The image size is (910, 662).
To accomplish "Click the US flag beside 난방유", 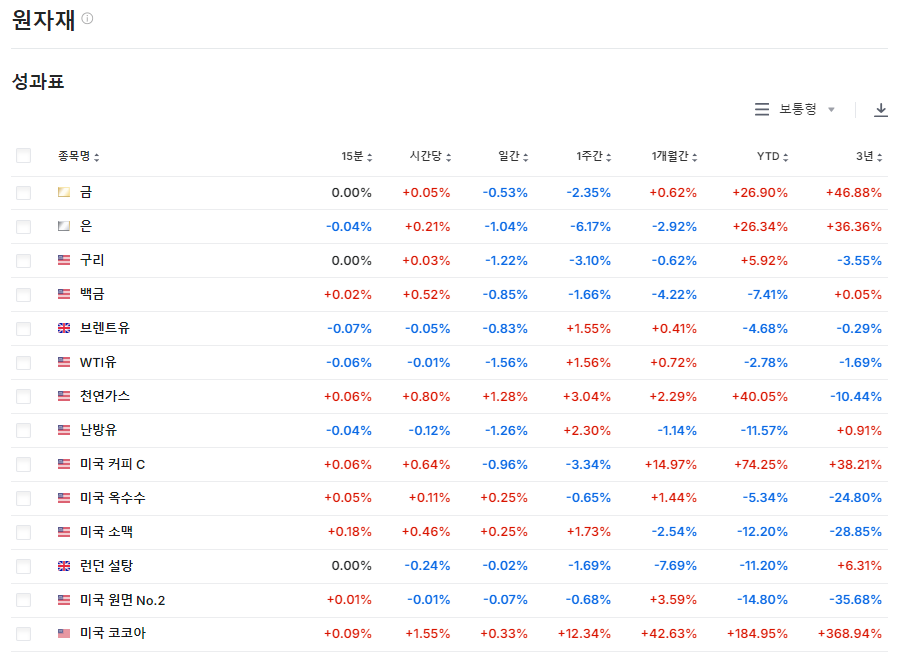I will pyautogui.click(x=64, y=430).
